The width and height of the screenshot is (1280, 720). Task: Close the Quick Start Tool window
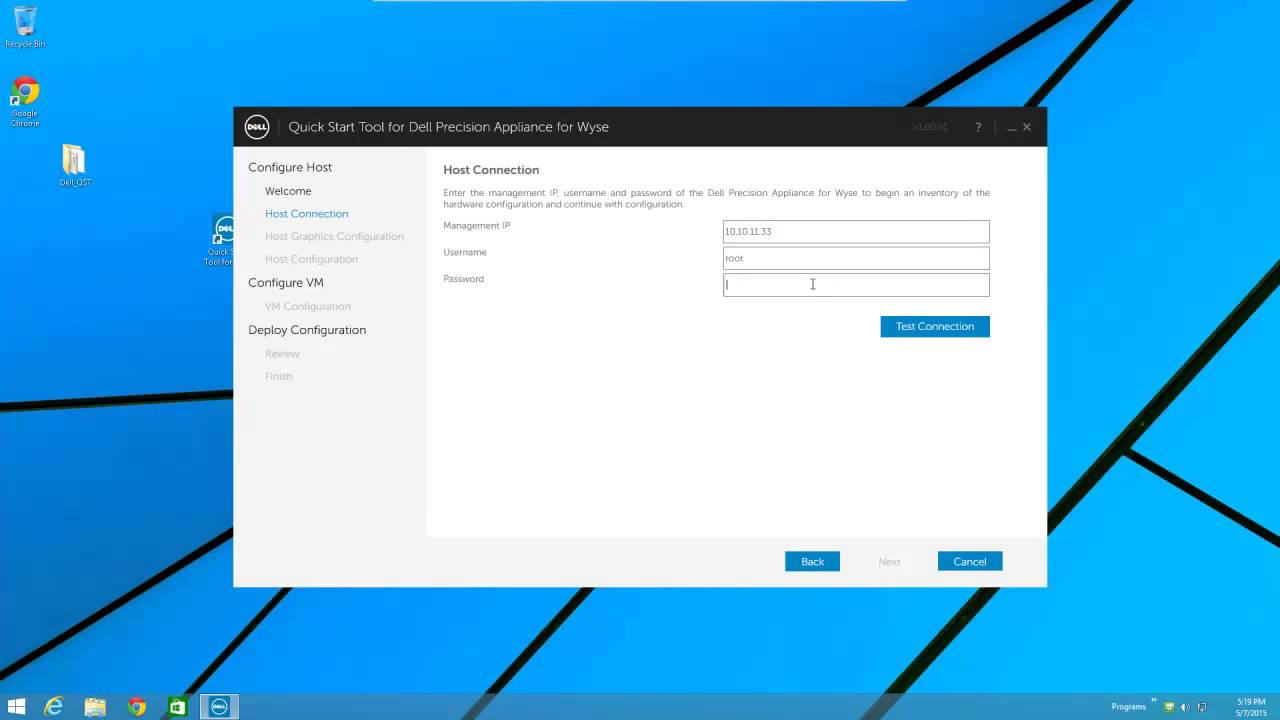coord(1027,127)
